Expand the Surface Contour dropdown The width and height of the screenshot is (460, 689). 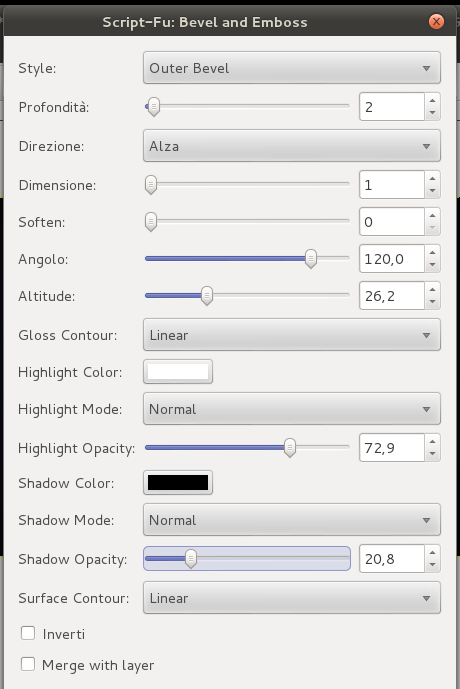pos(292,598)
